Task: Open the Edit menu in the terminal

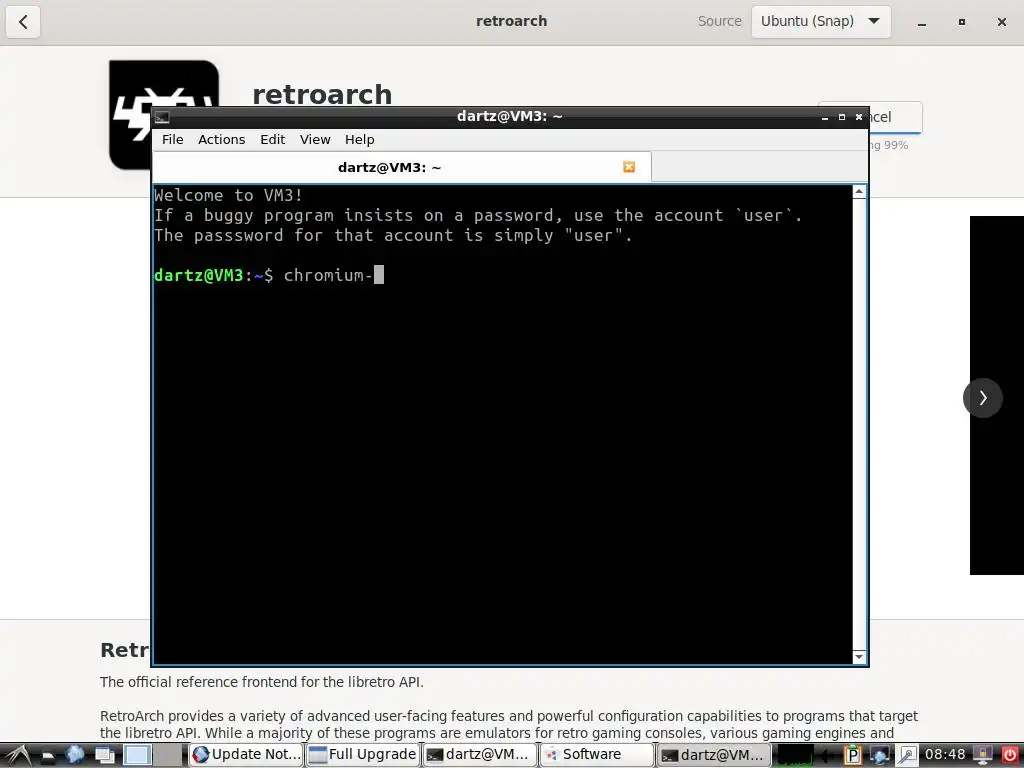Action: tap(272, 139)
